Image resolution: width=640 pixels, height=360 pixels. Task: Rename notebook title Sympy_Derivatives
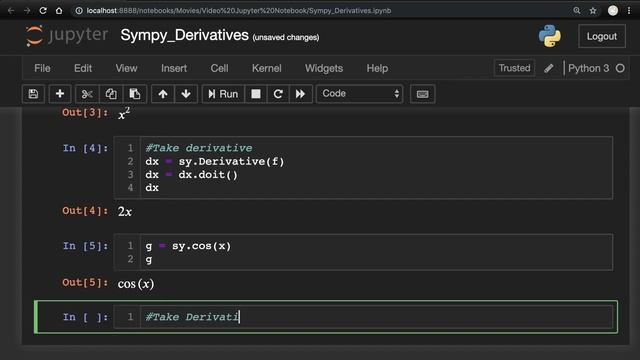click(184, 36)
